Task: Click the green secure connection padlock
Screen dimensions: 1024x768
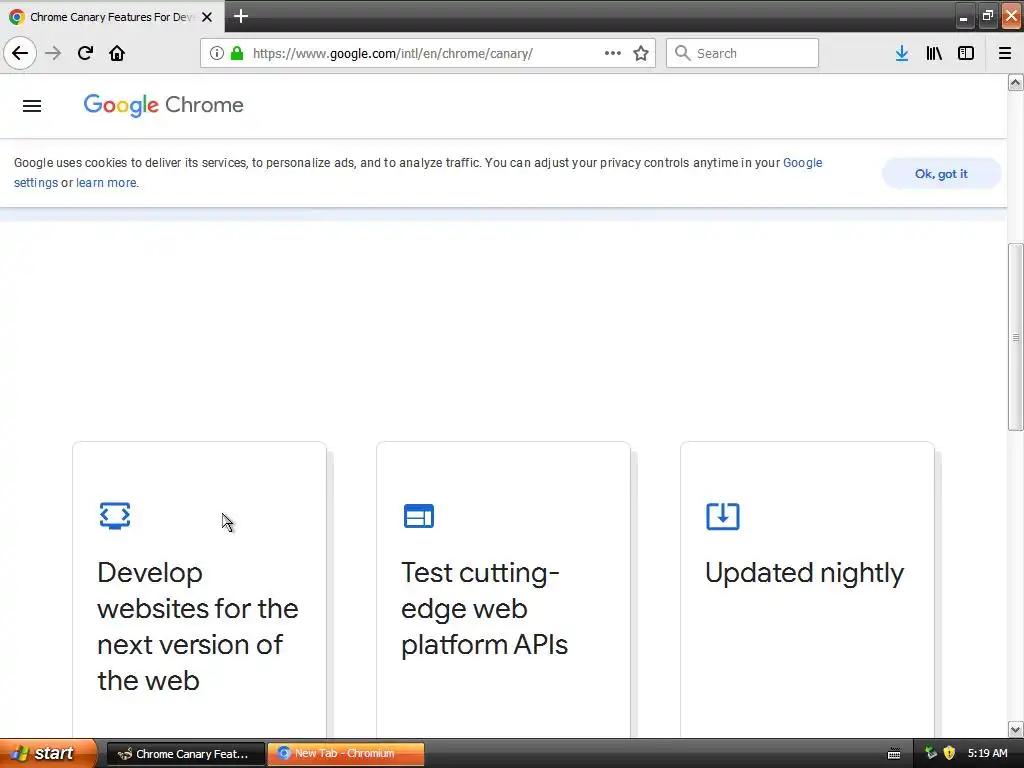Action: coord(237,53)
